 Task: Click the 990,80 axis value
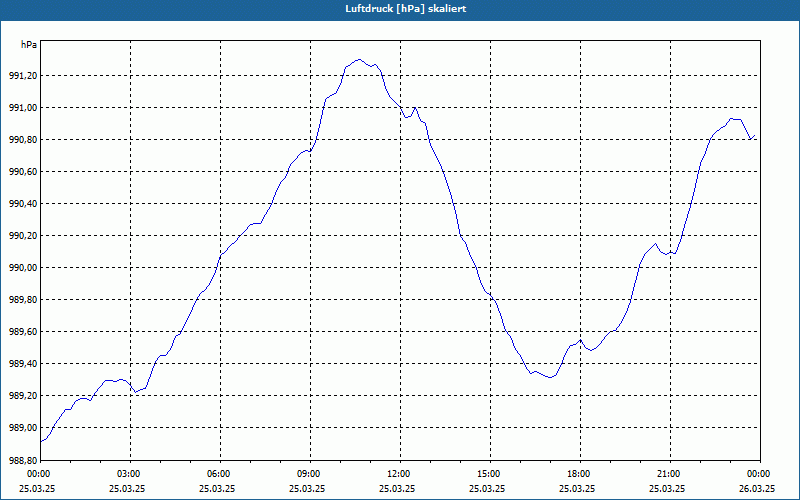pyautogui.click(x=23, y=140)
